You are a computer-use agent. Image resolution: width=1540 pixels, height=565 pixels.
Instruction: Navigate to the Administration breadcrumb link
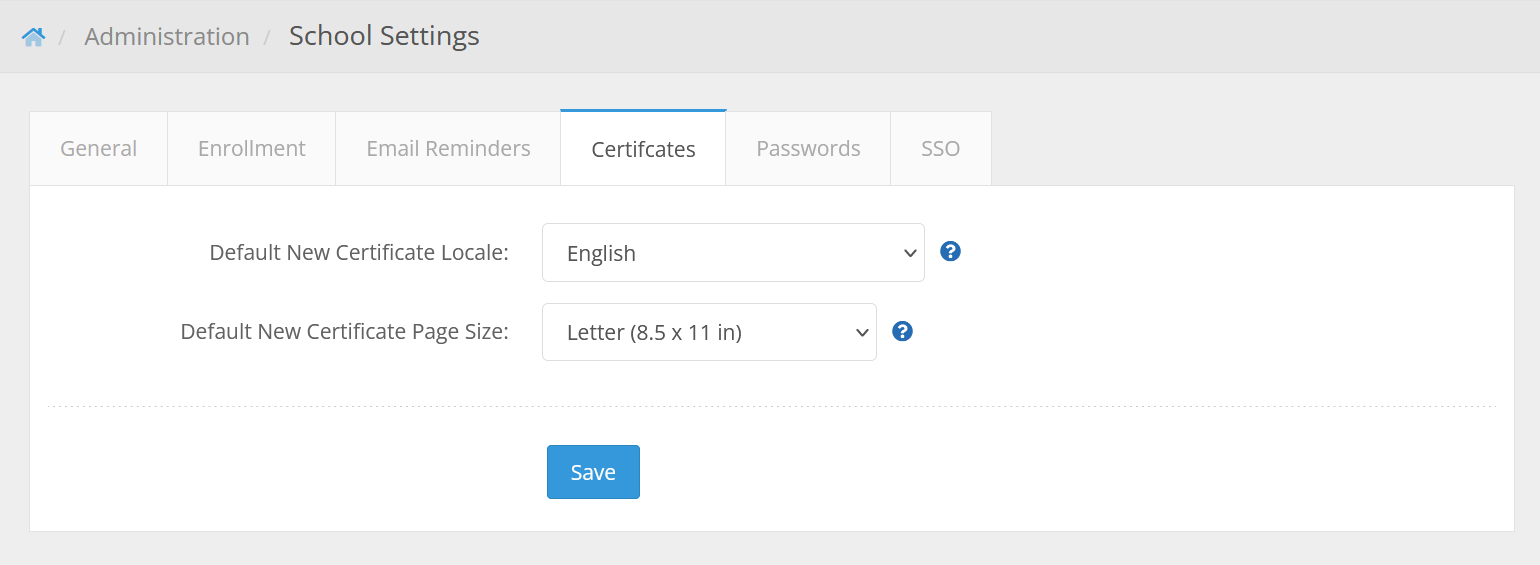tap(167, 37)
